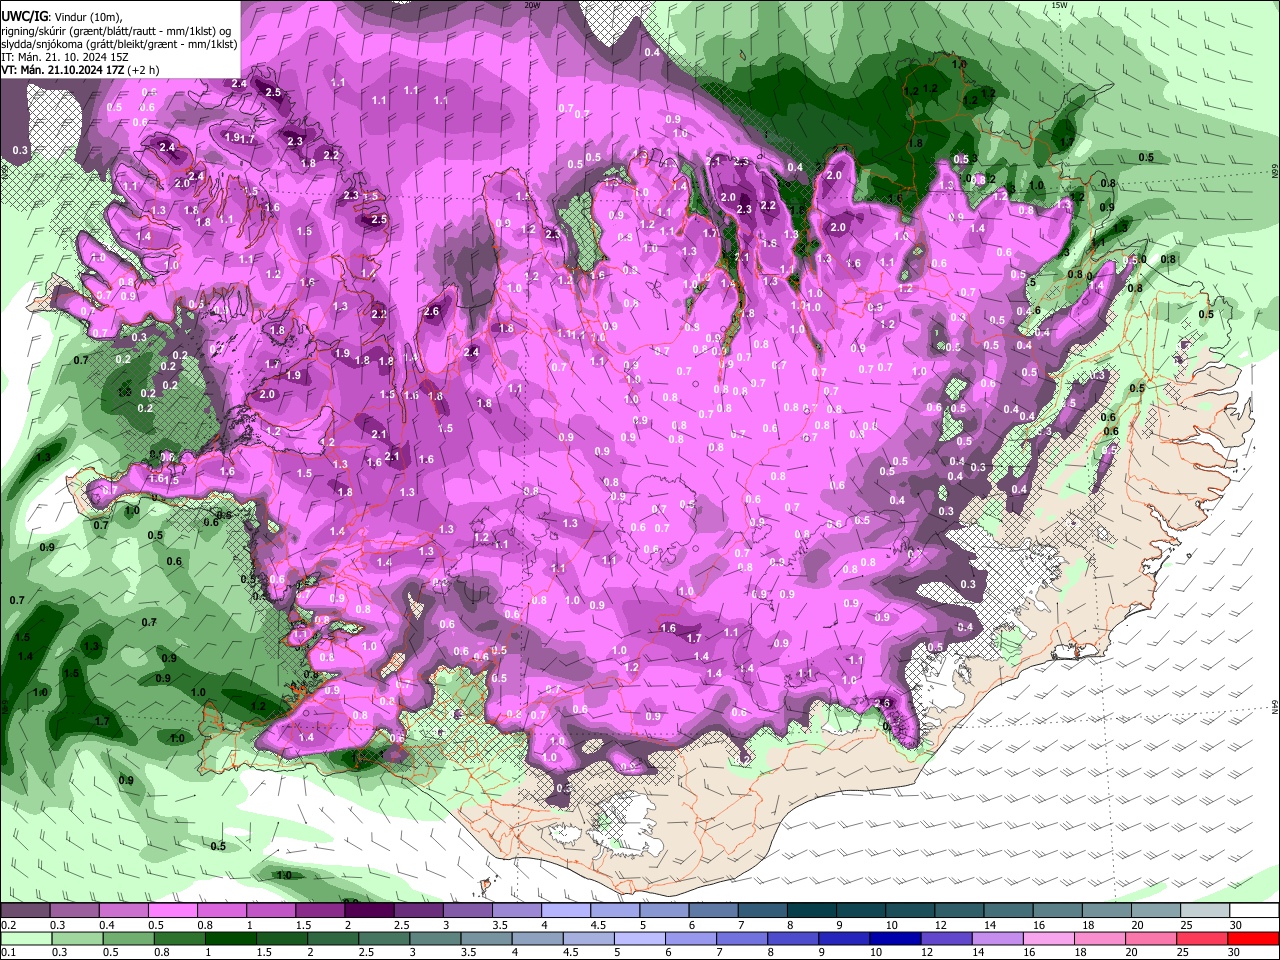Click the UWC/IG title text
The width and height of the screenshot is (1280, 960).
point(24,17)
